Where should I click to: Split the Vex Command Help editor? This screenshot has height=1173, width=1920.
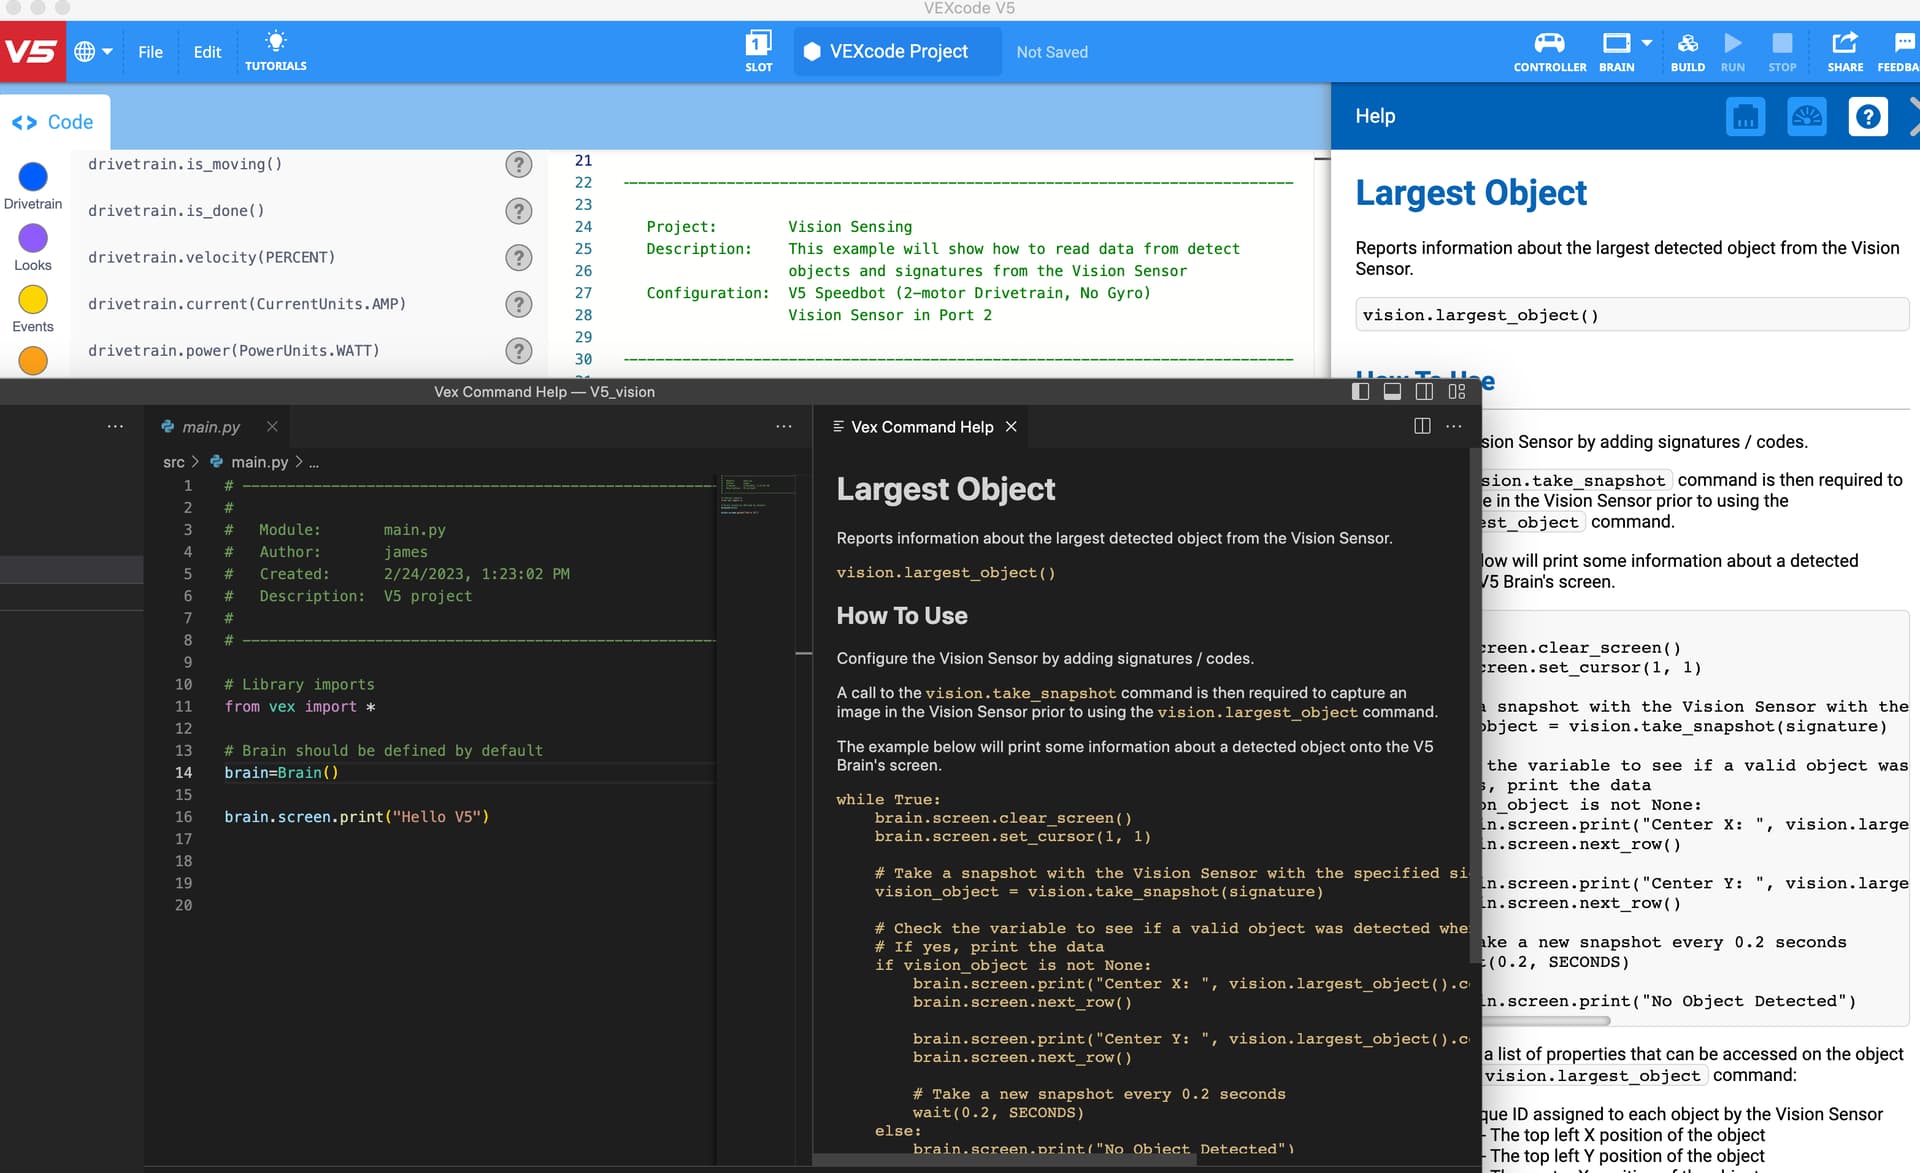[1422, 427]
